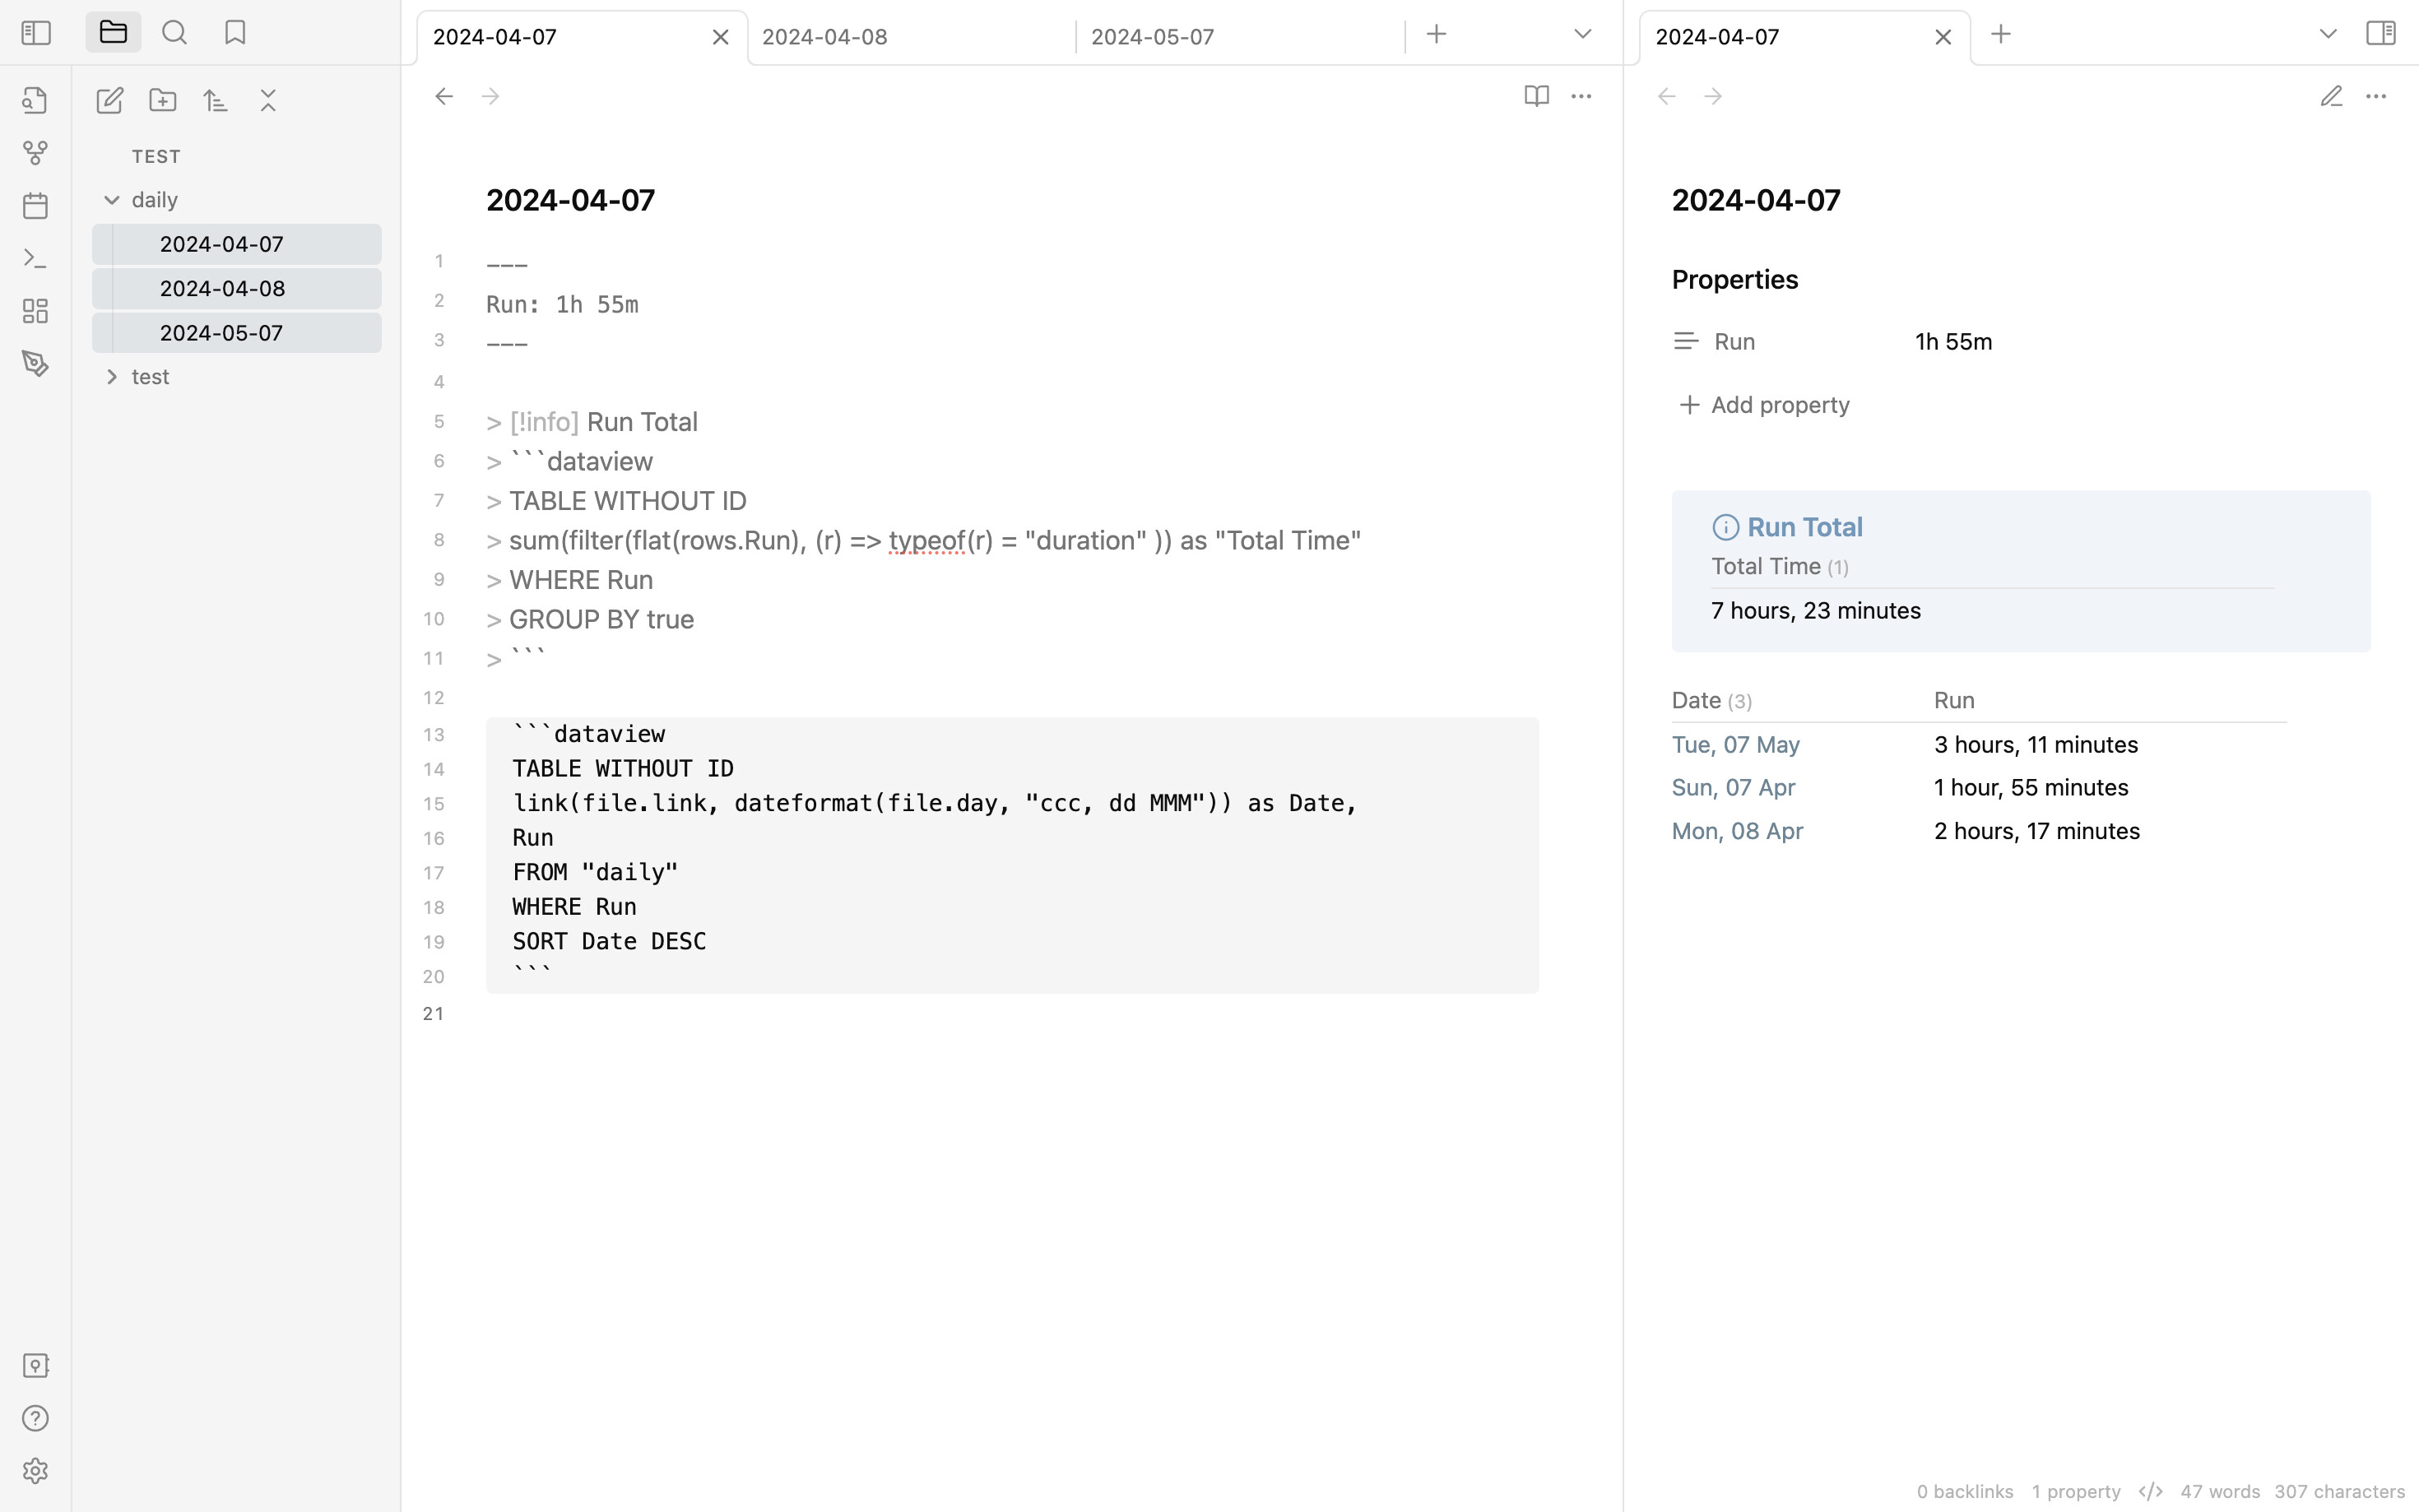The height and width of the screenshot is (1512, 2419).
Task: Switch right pane to editing view
Action: point(2331,97)
